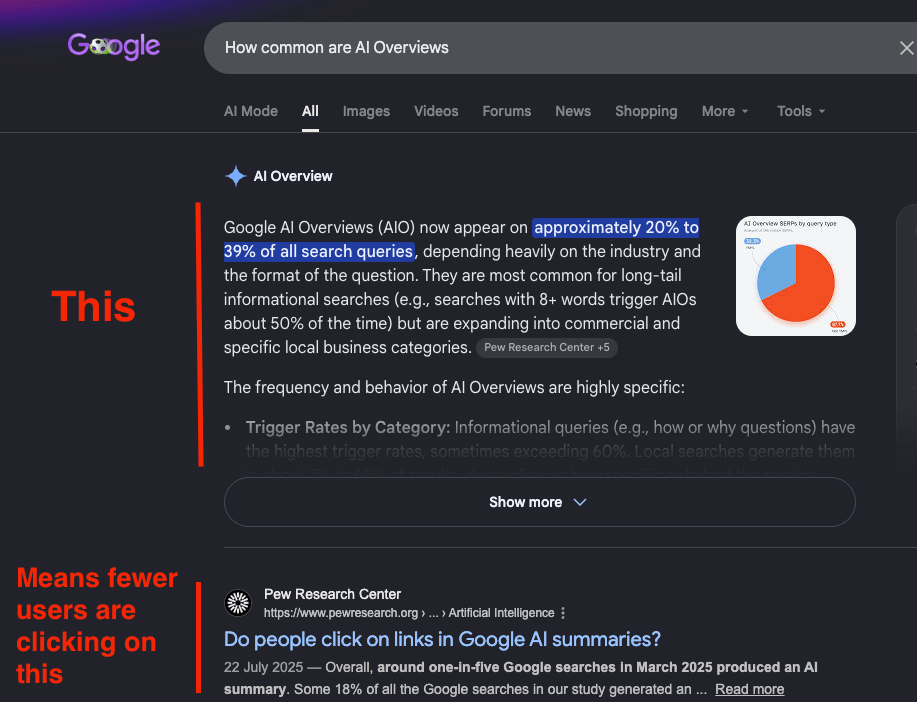This screenshot has height=702, width=917.
Task: Click the pewresearch.org URL breadcrumb
Action: tap(409, 613)
